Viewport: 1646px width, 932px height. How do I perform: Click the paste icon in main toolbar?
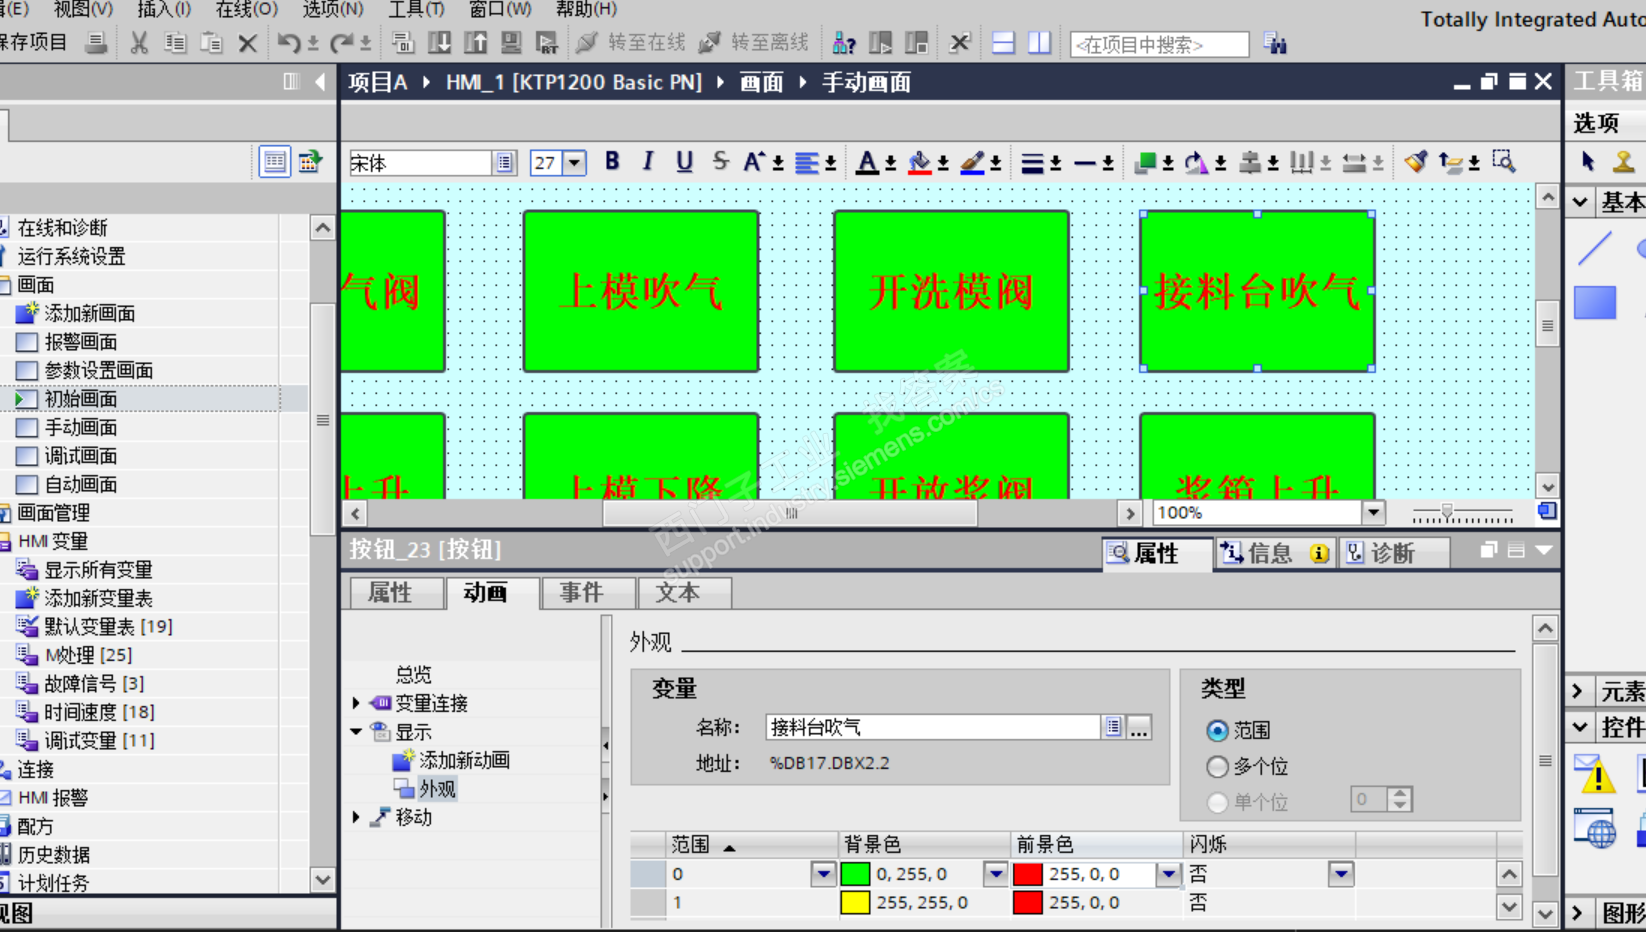point(211,43)
